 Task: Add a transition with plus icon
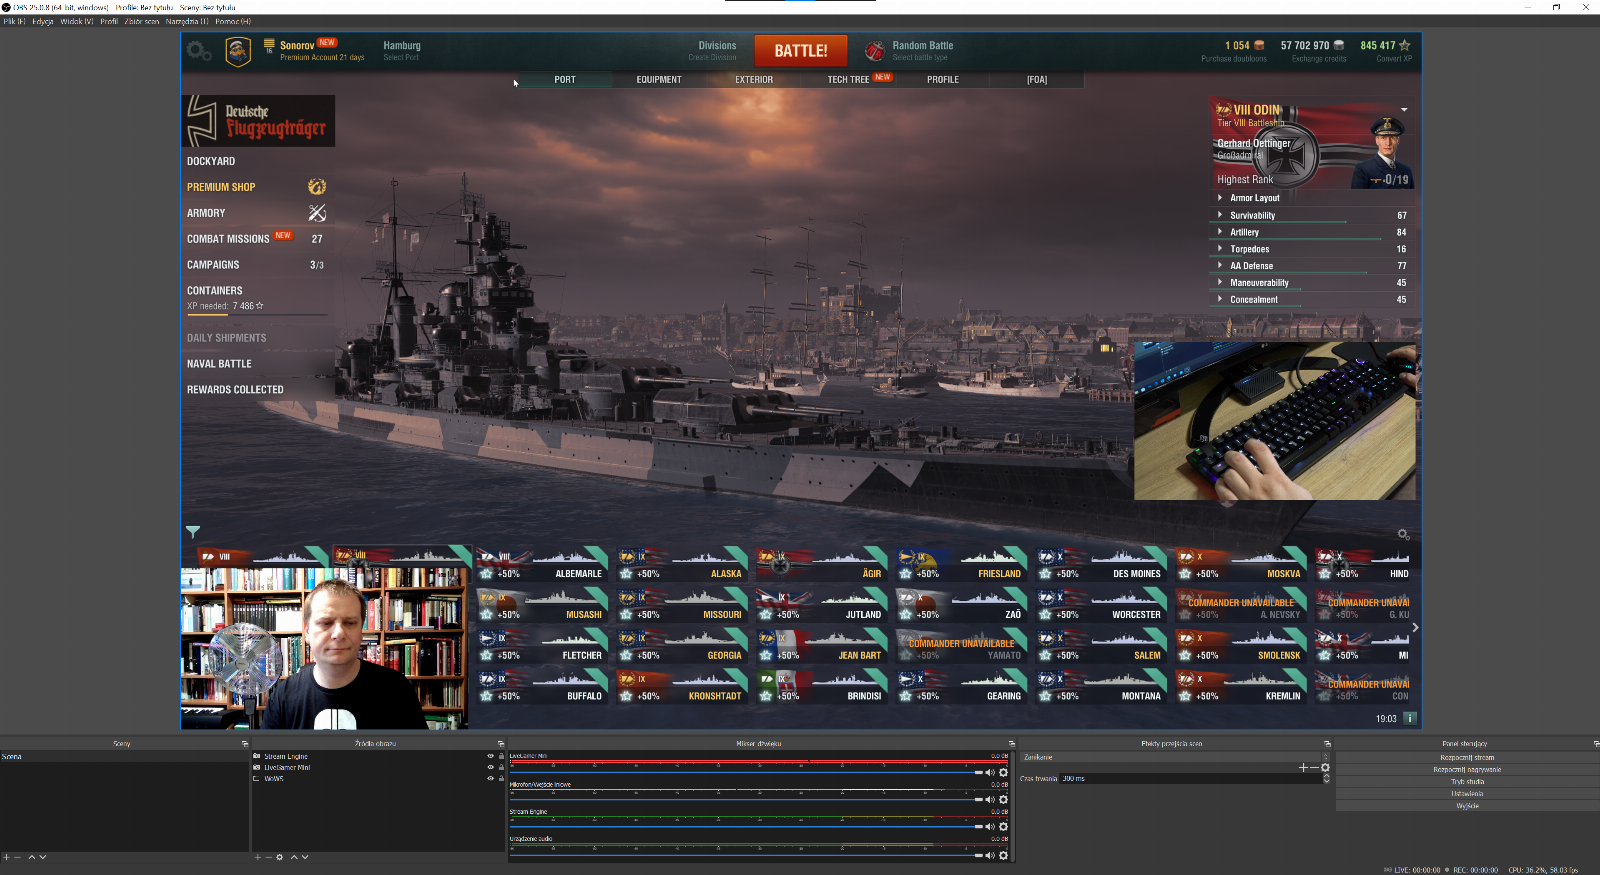coord(1303,767)
